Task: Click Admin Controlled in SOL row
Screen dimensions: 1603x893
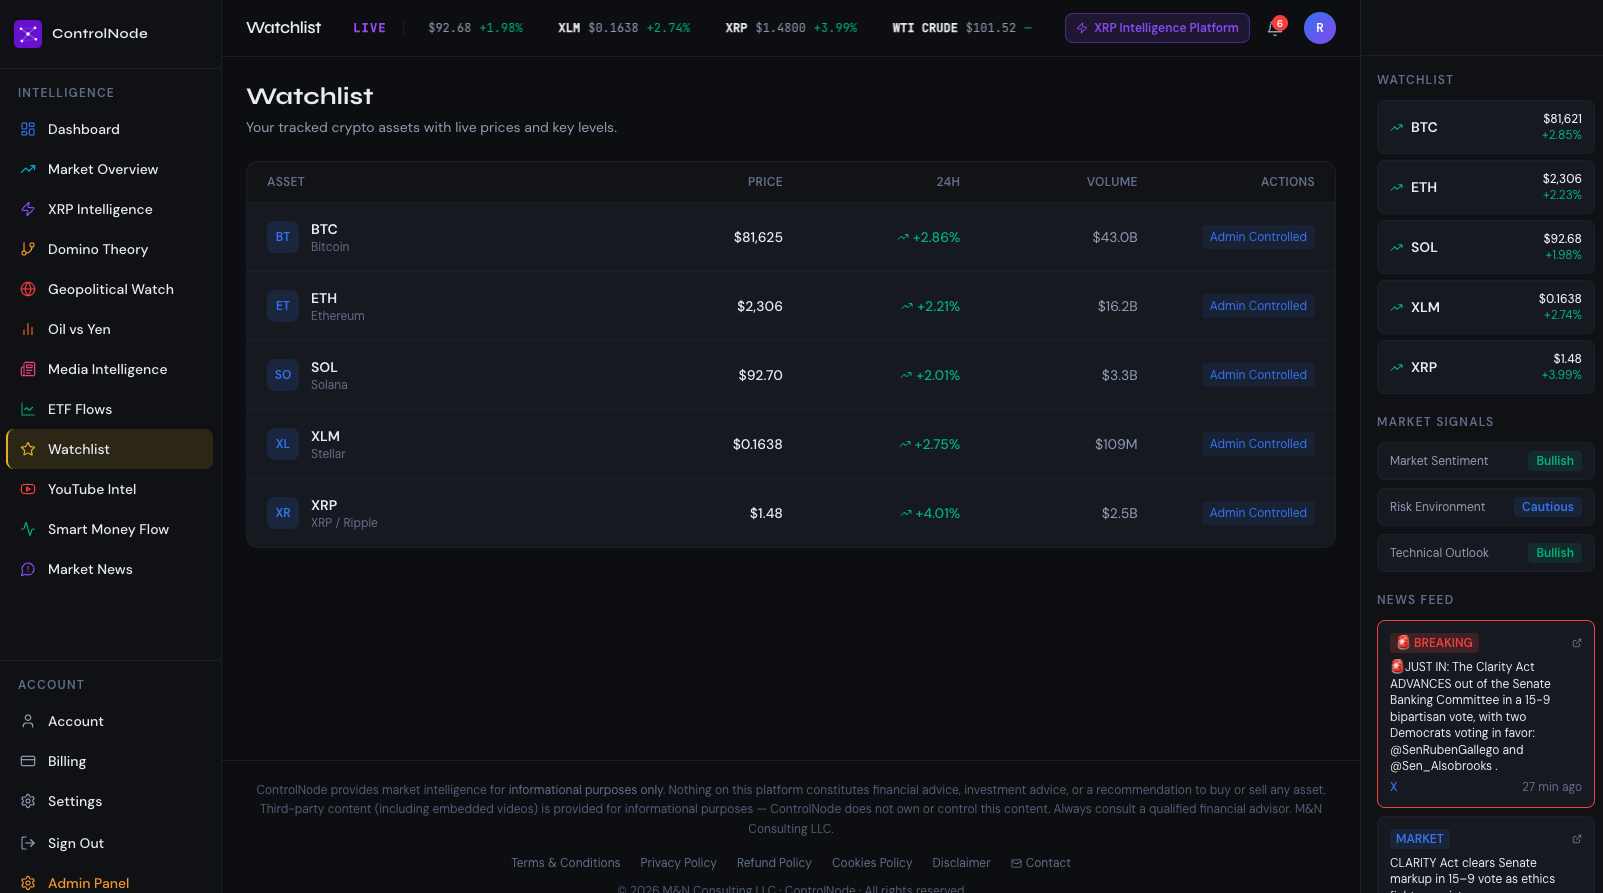Action: (1258, 375)
